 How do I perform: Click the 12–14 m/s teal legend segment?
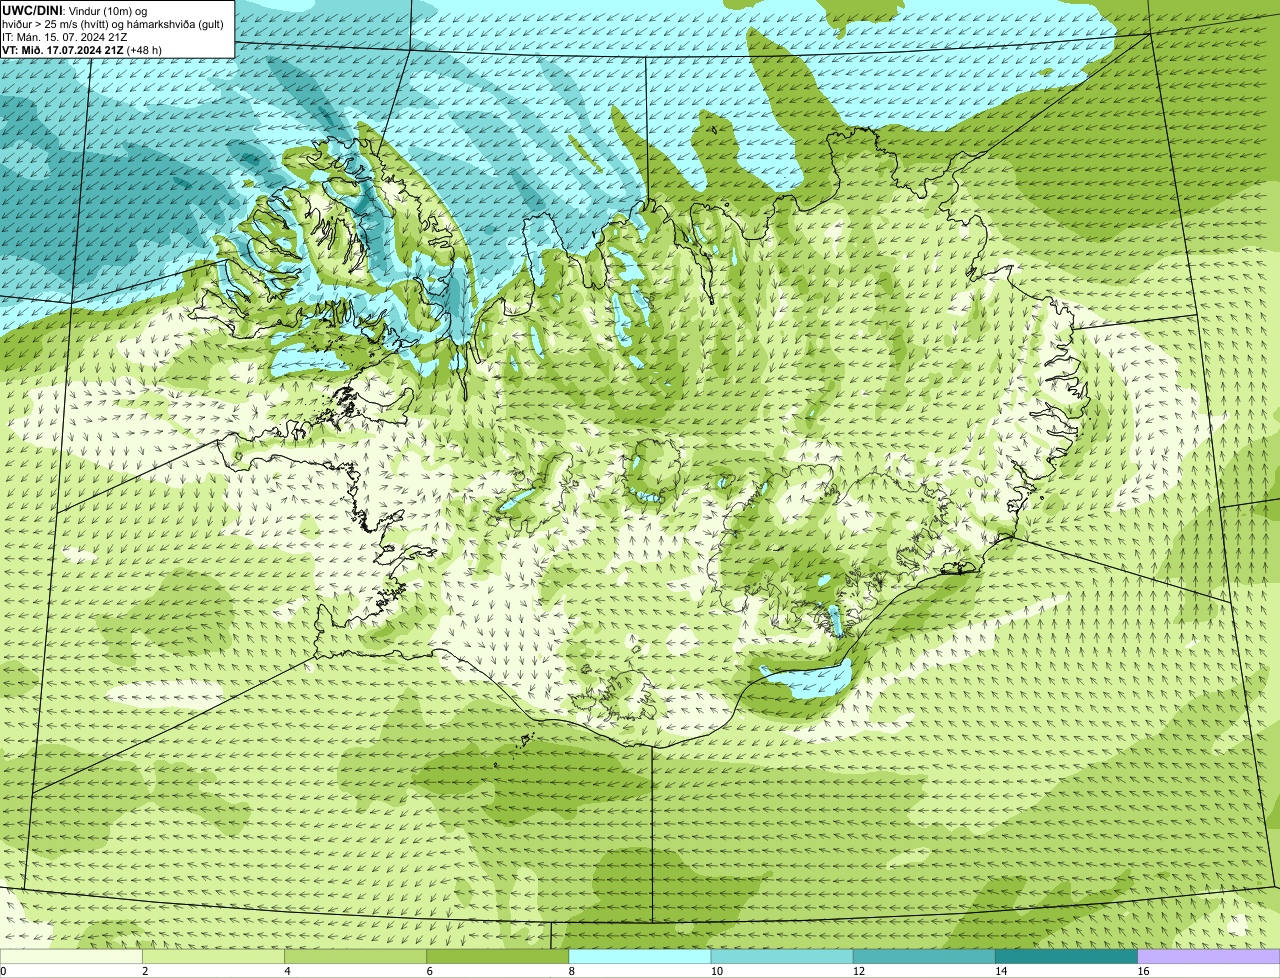pyautogui.click(x=924, y=956)
